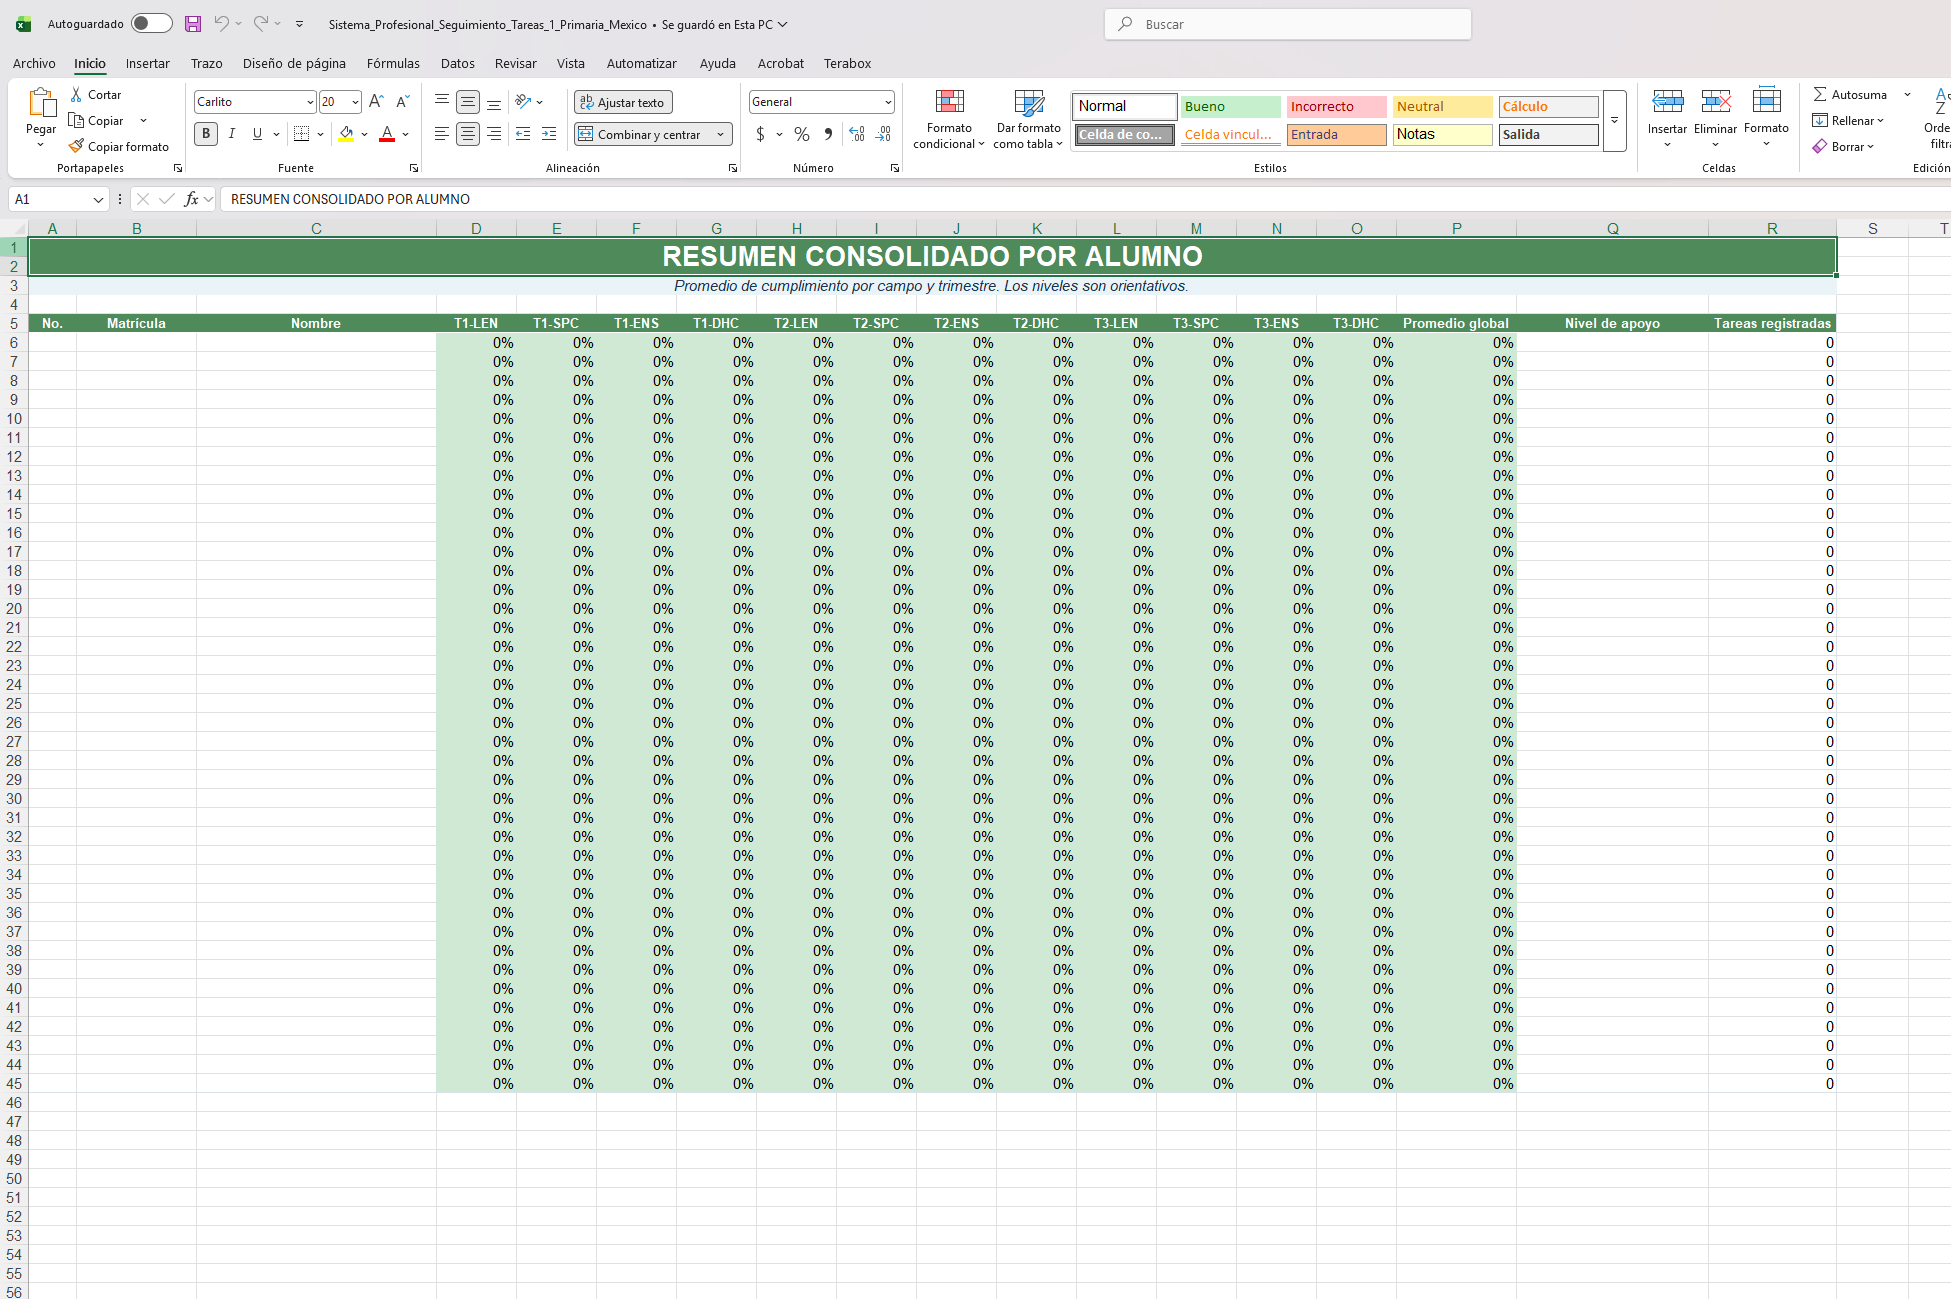
Task: Align text right icon
Action: [x=494, y=133]
